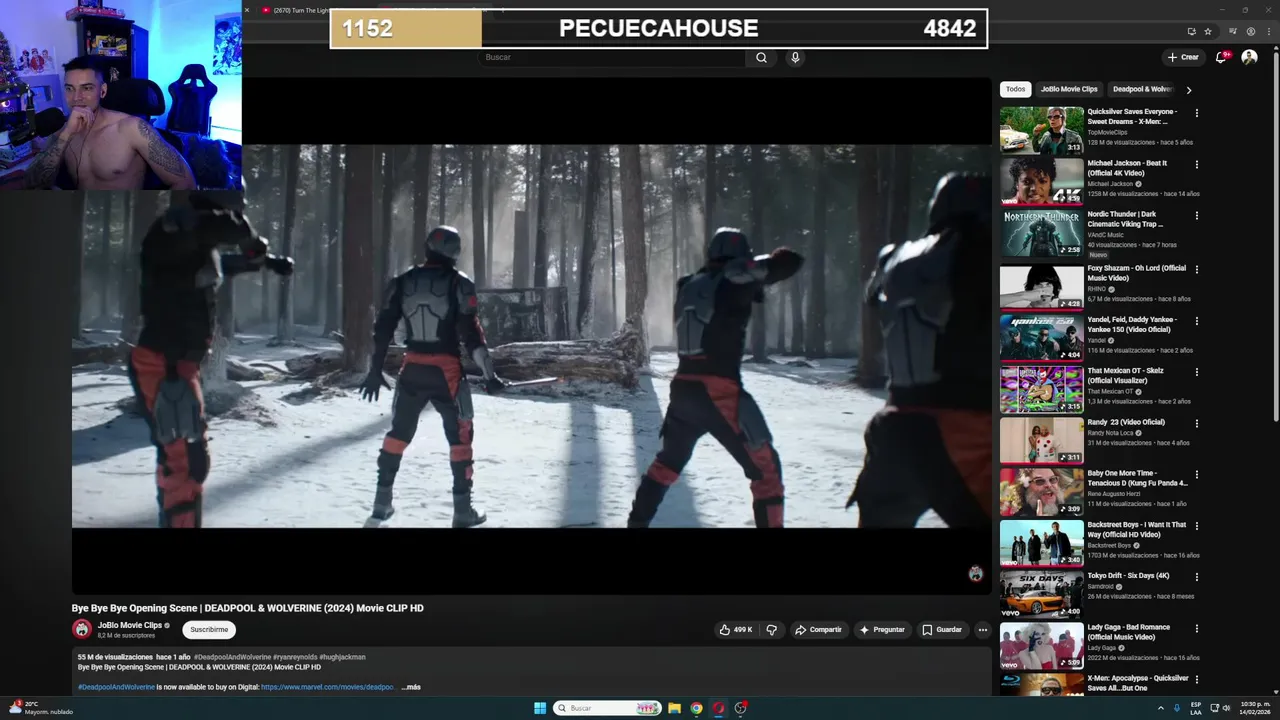Click Windows taskbar Buscar search box

pos(609,708)
